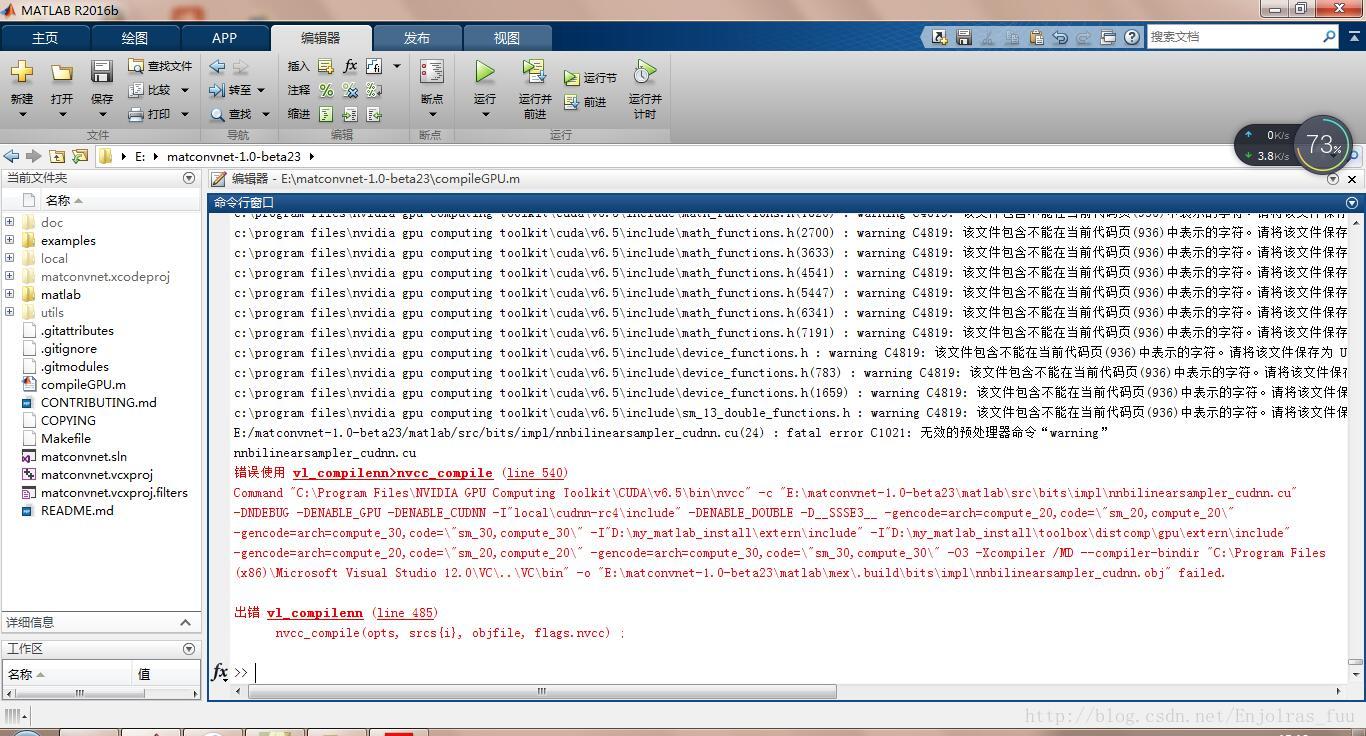Click matconvnet-1.0-beta23 in the address bar
Image resolution: width=1366 pixels, height=736 pixels.
click(233, 157)
